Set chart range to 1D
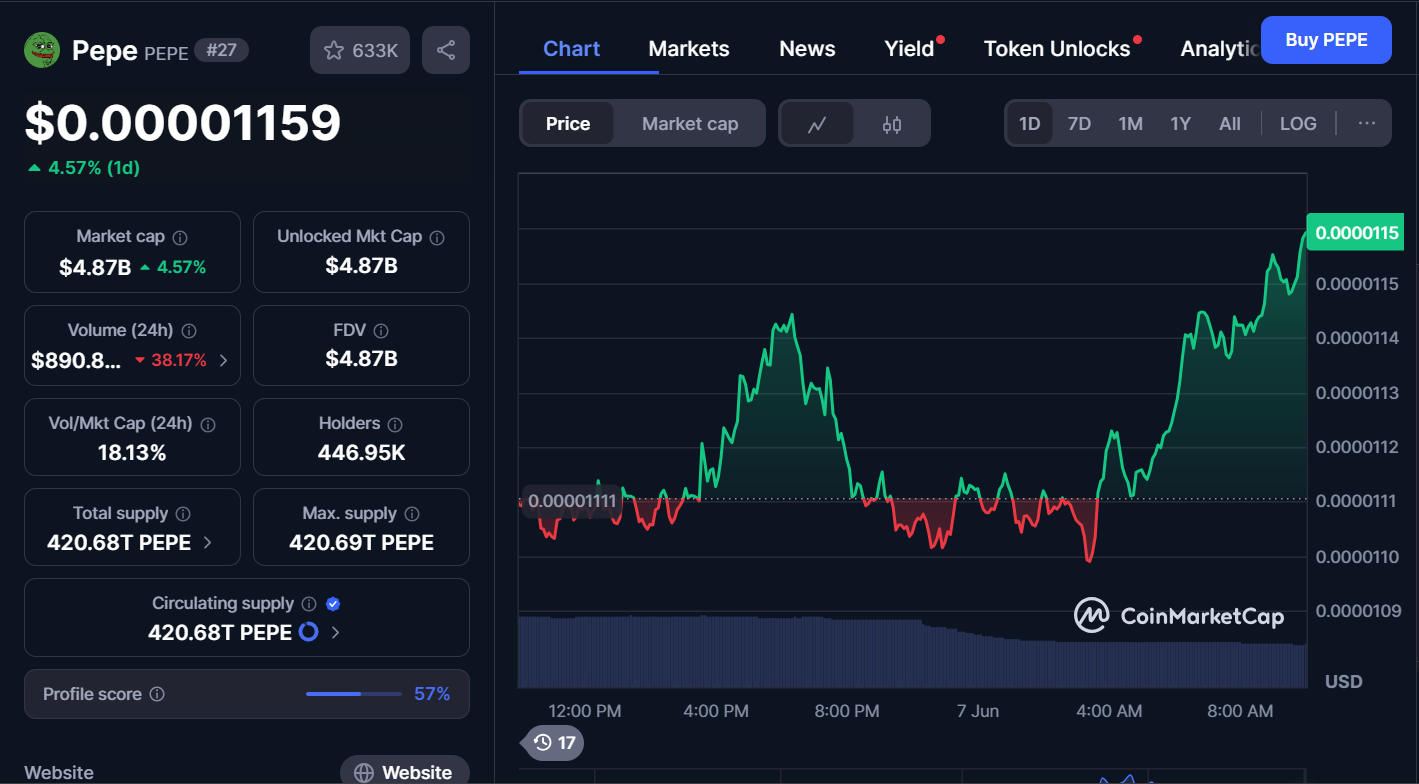 1029,124
